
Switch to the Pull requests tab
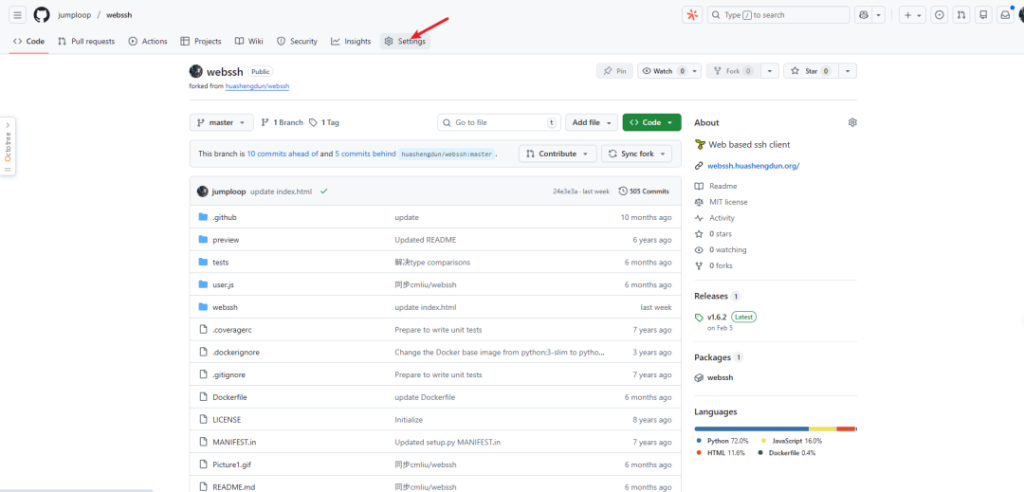tap(86, 41)
